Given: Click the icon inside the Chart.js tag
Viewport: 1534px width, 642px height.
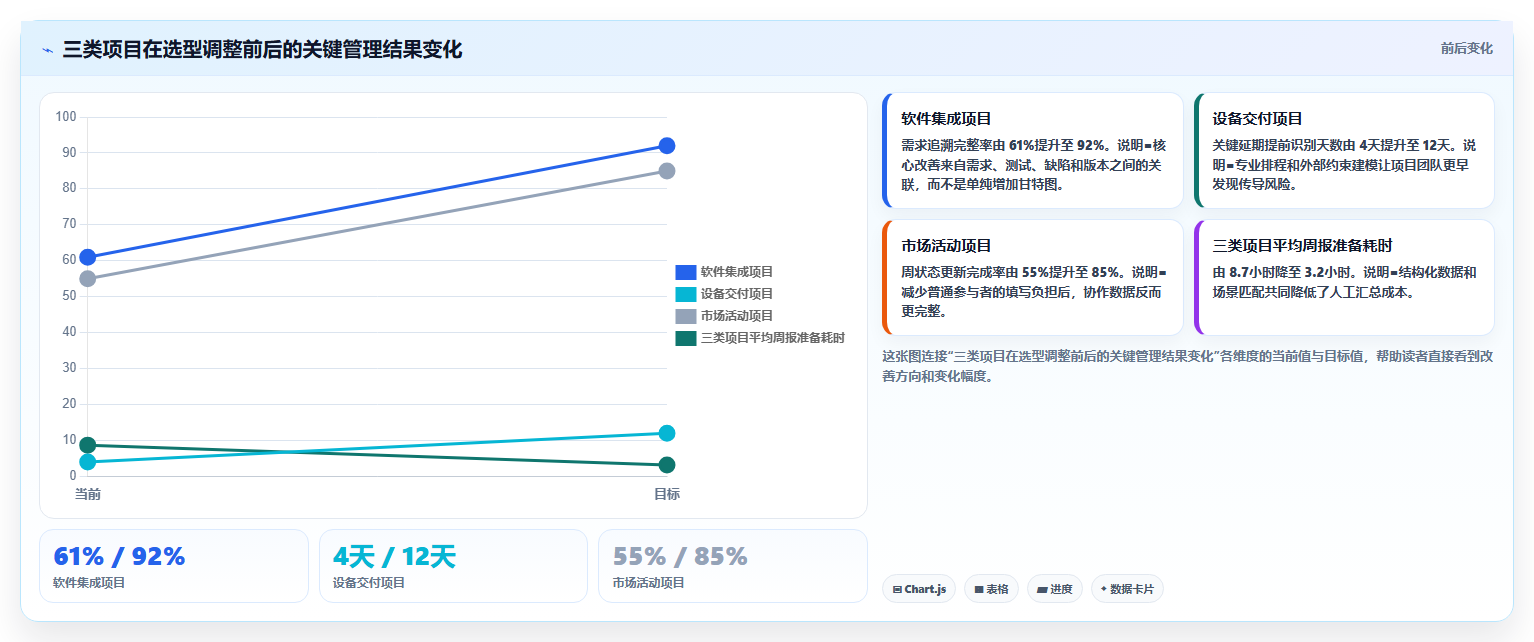Looking at the screenshot, I should tap(897, 590).
